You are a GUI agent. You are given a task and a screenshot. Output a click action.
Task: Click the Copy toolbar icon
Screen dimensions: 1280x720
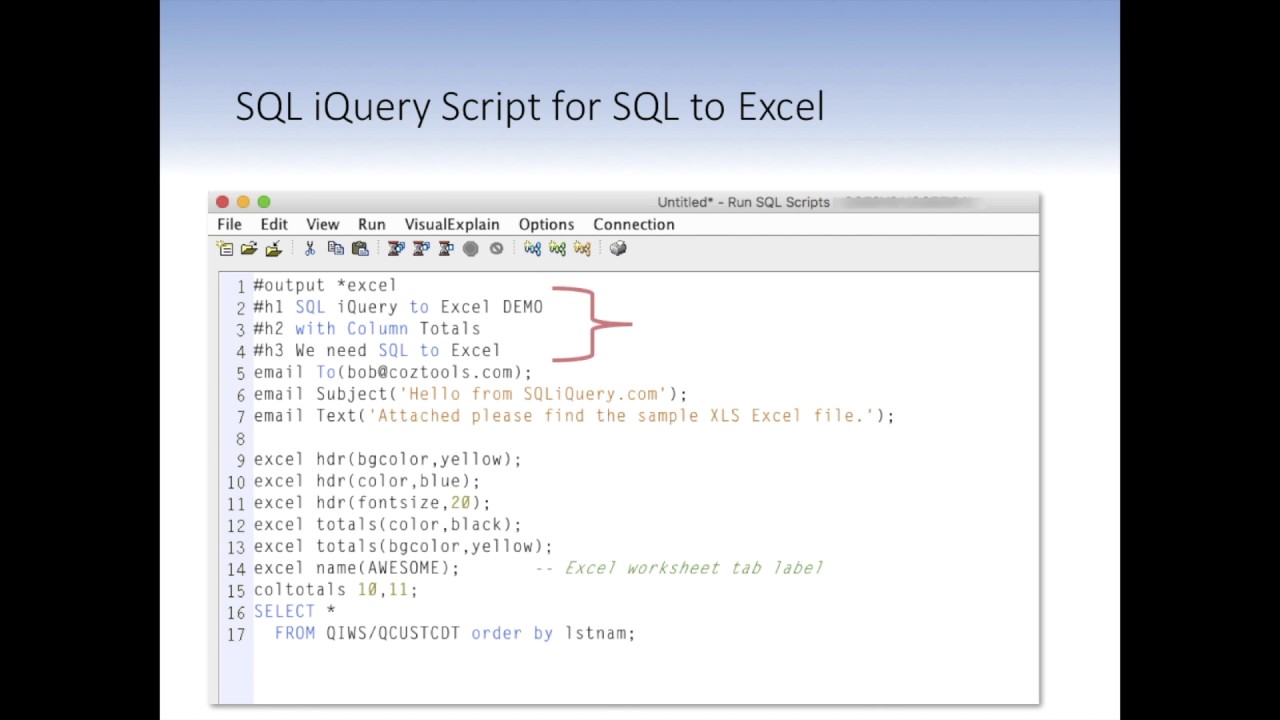(336, 249)
